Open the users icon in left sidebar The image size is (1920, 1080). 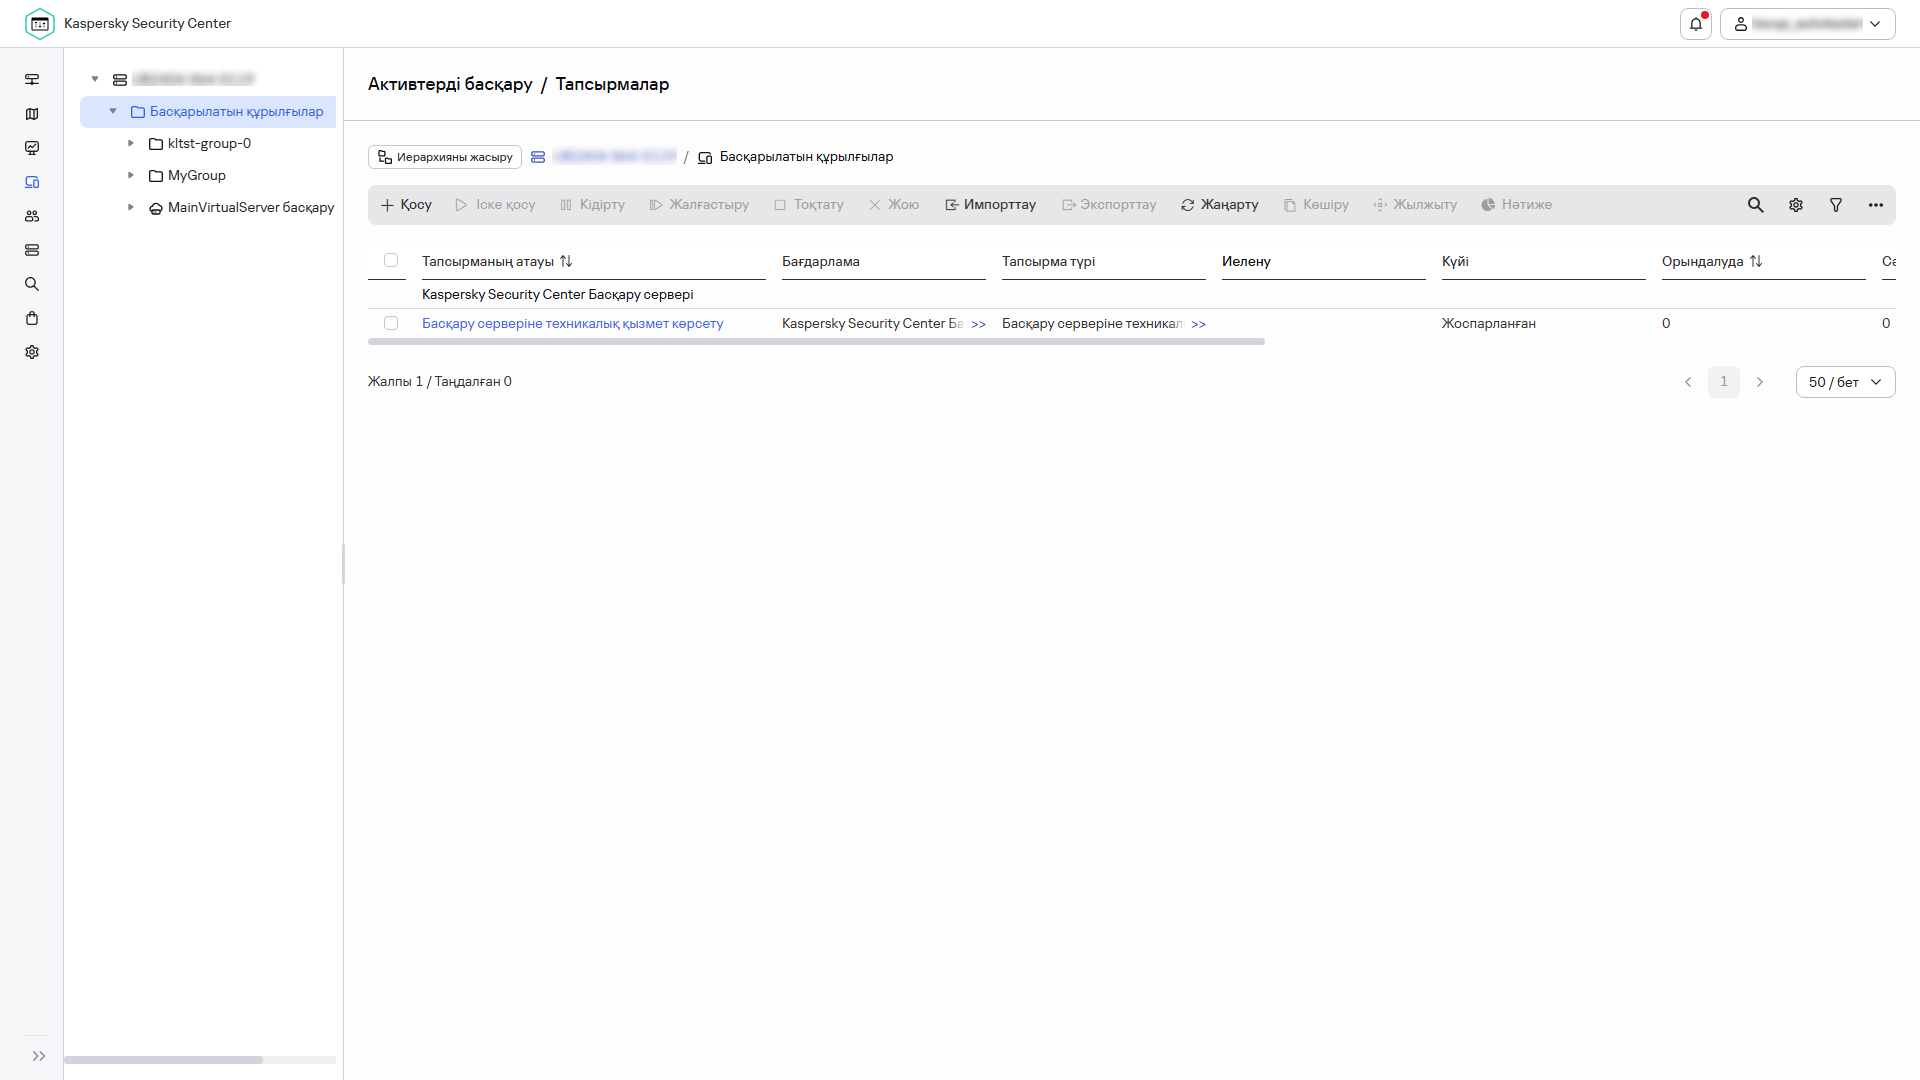(32, 216)
